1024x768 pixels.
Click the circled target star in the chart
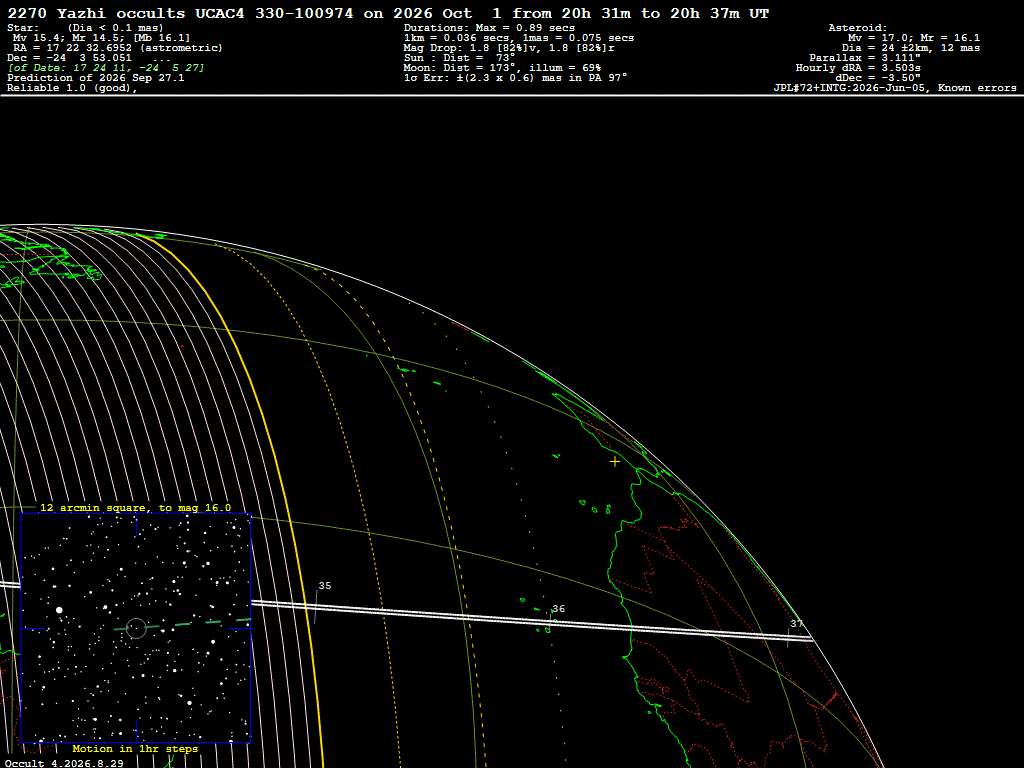click(136, 628)
